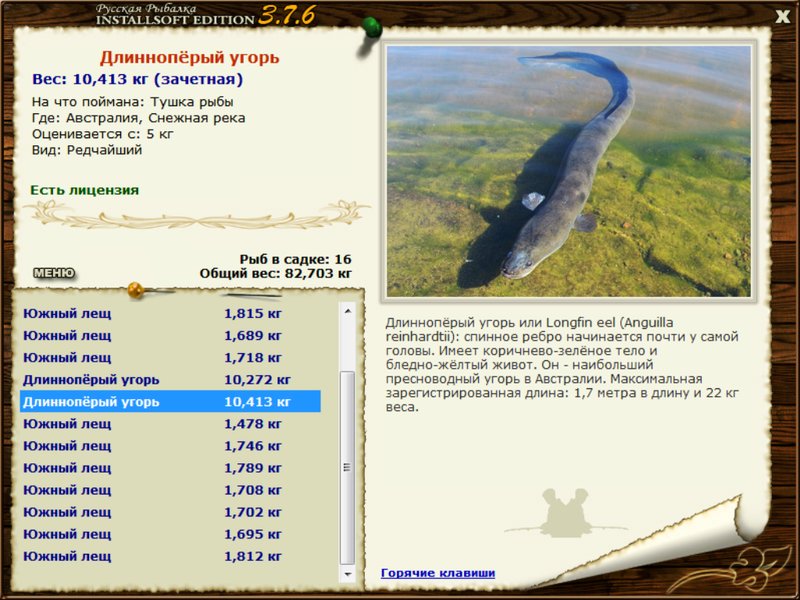Select Южный лещ 1,708 кг row

pos(170,490)
